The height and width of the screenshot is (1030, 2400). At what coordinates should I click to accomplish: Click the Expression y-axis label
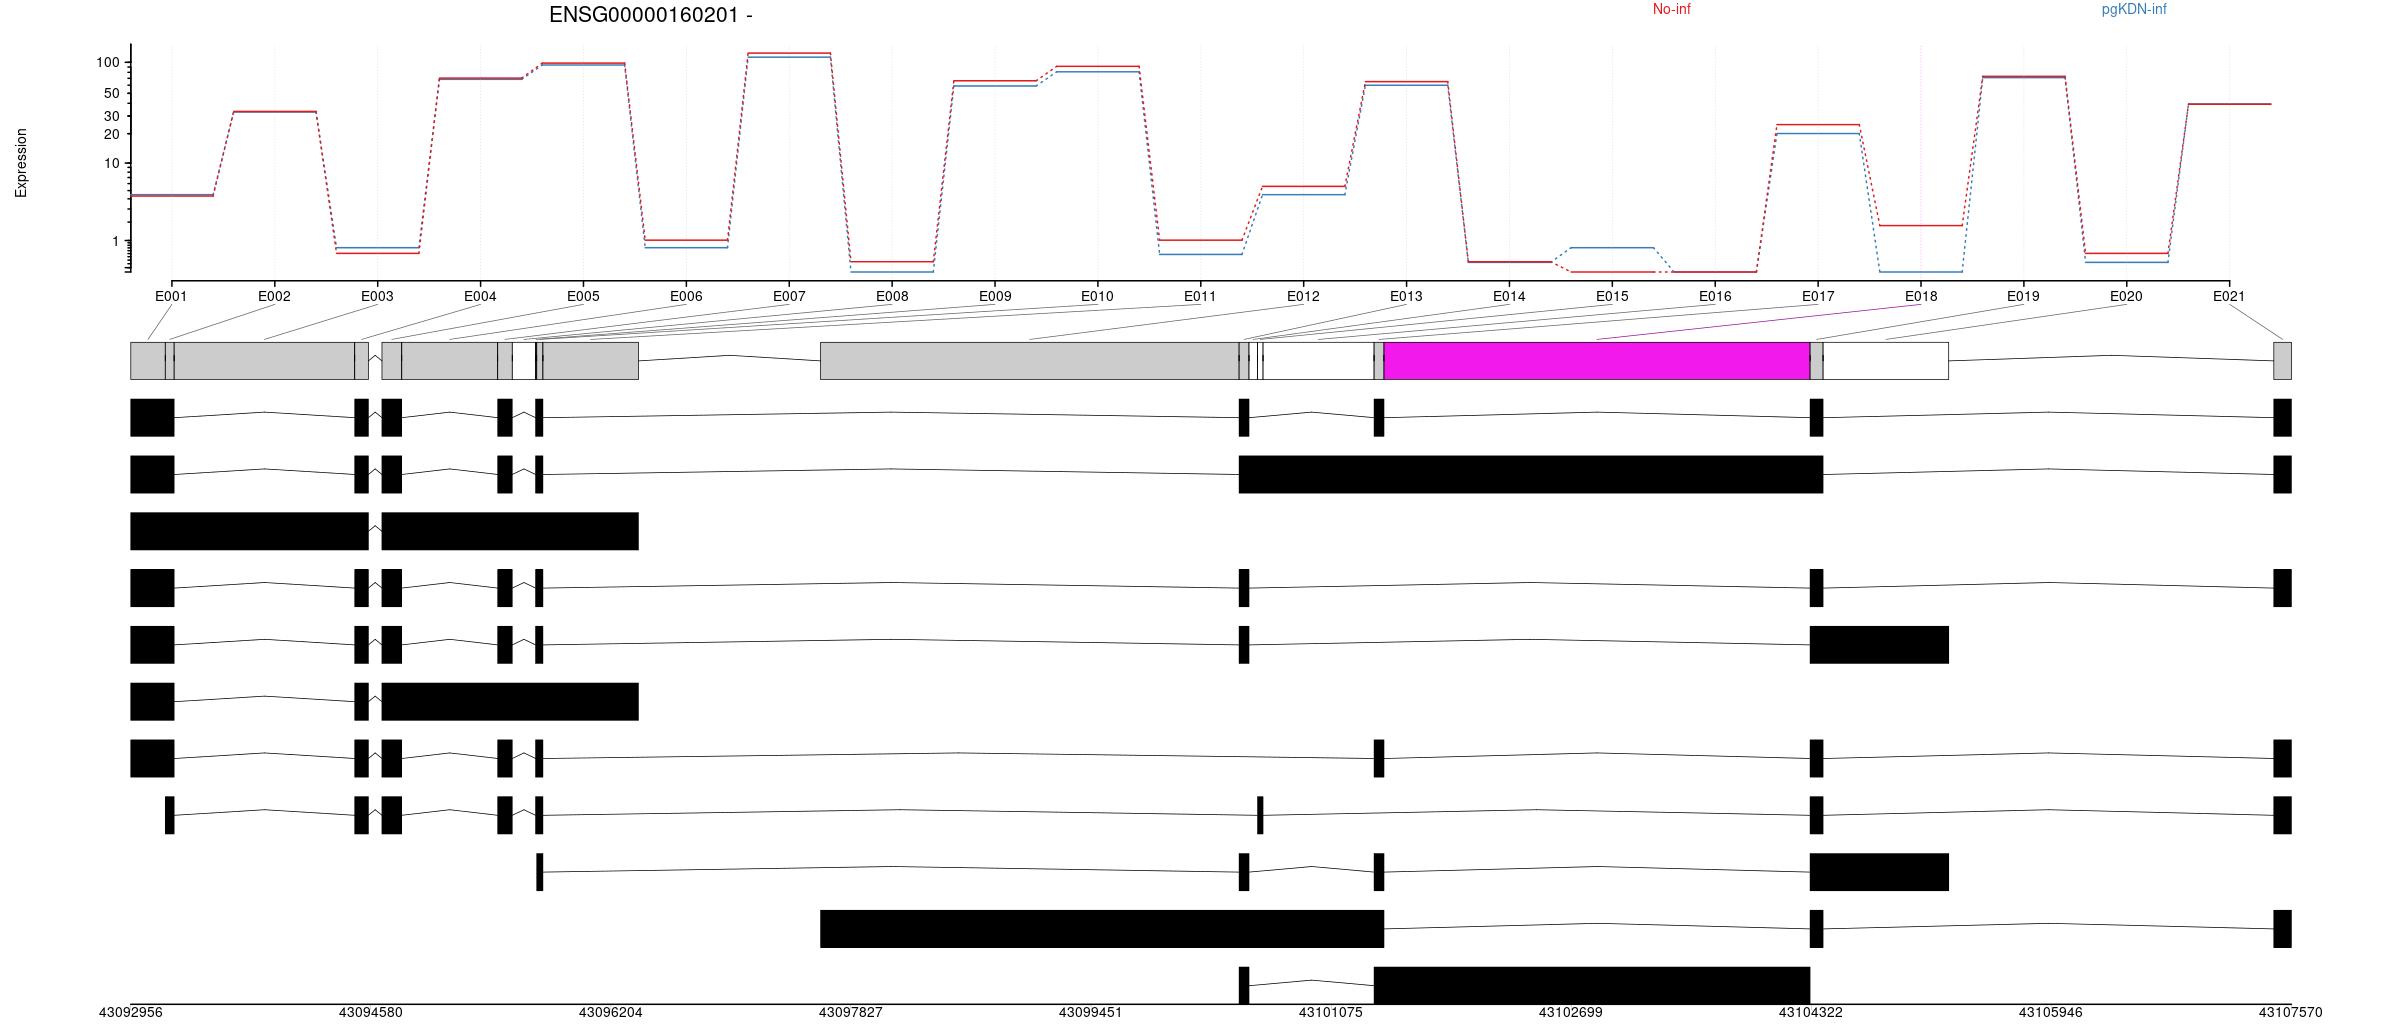pos(21,163)
